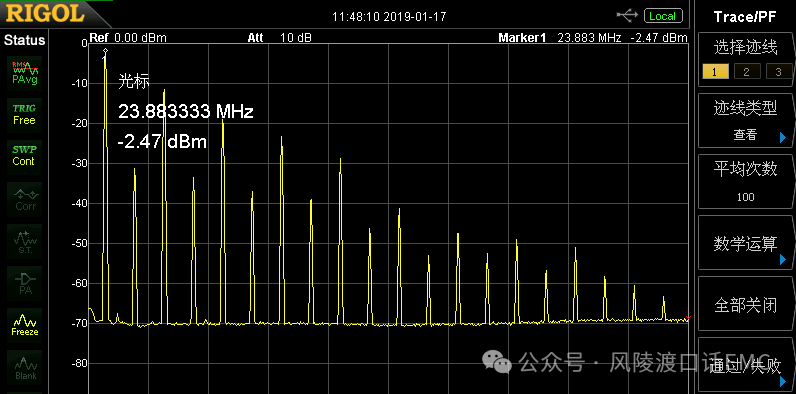Screen dimensions: 796x394
Task: Select trace 3 in trace selector
Action: (x=778, y=72)
